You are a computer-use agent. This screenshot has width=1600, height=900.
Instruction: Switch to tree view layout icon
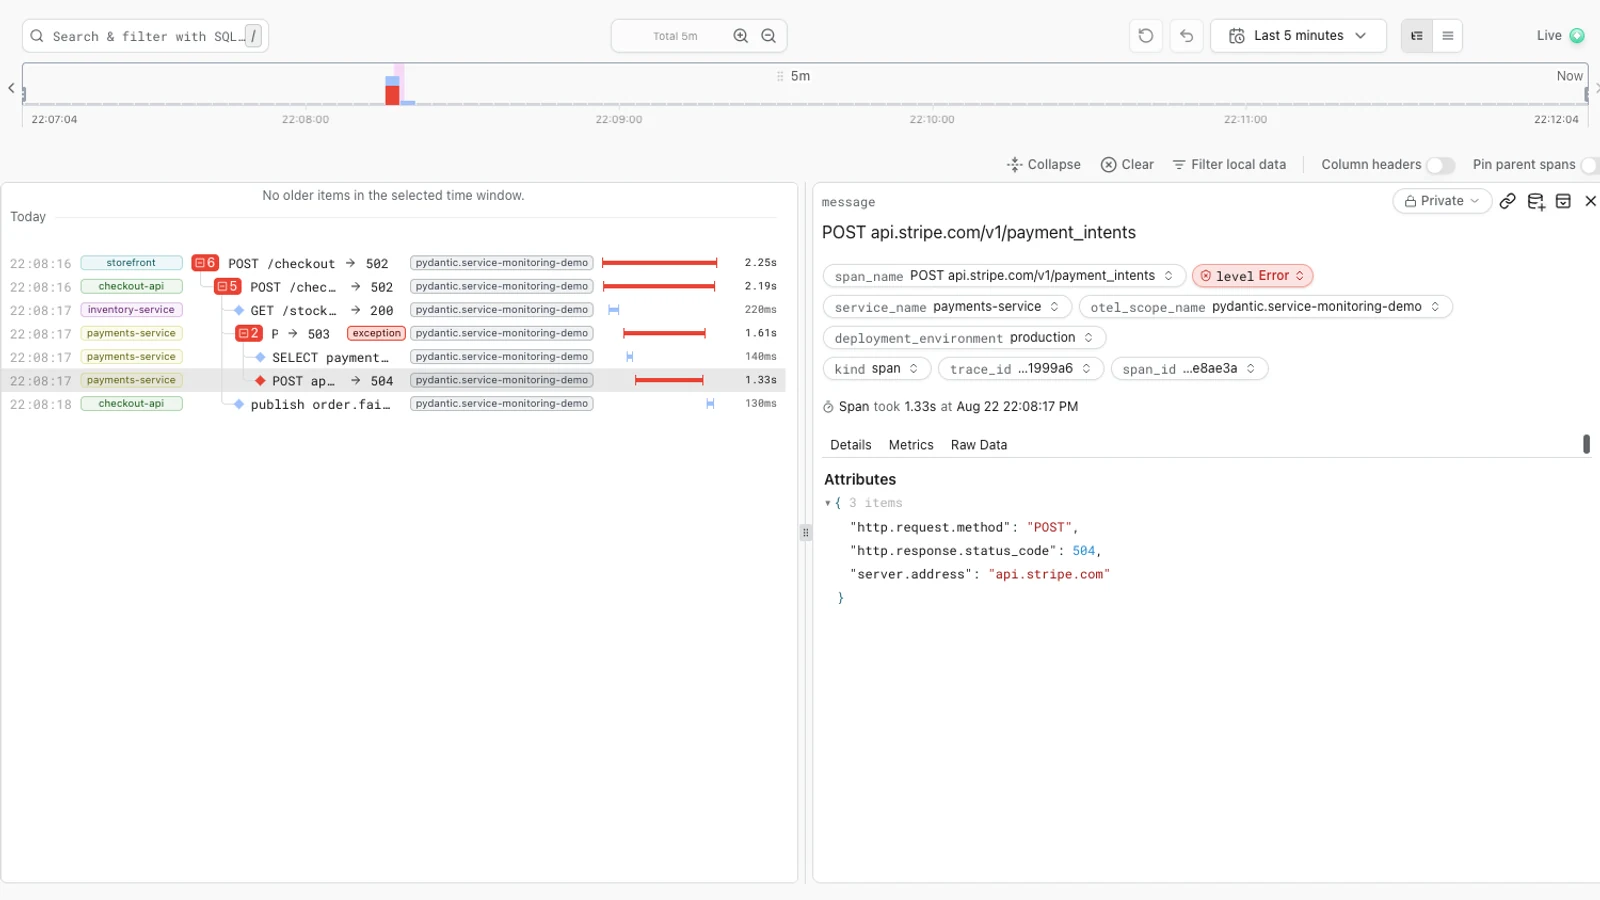click(x=1417, y=36)
